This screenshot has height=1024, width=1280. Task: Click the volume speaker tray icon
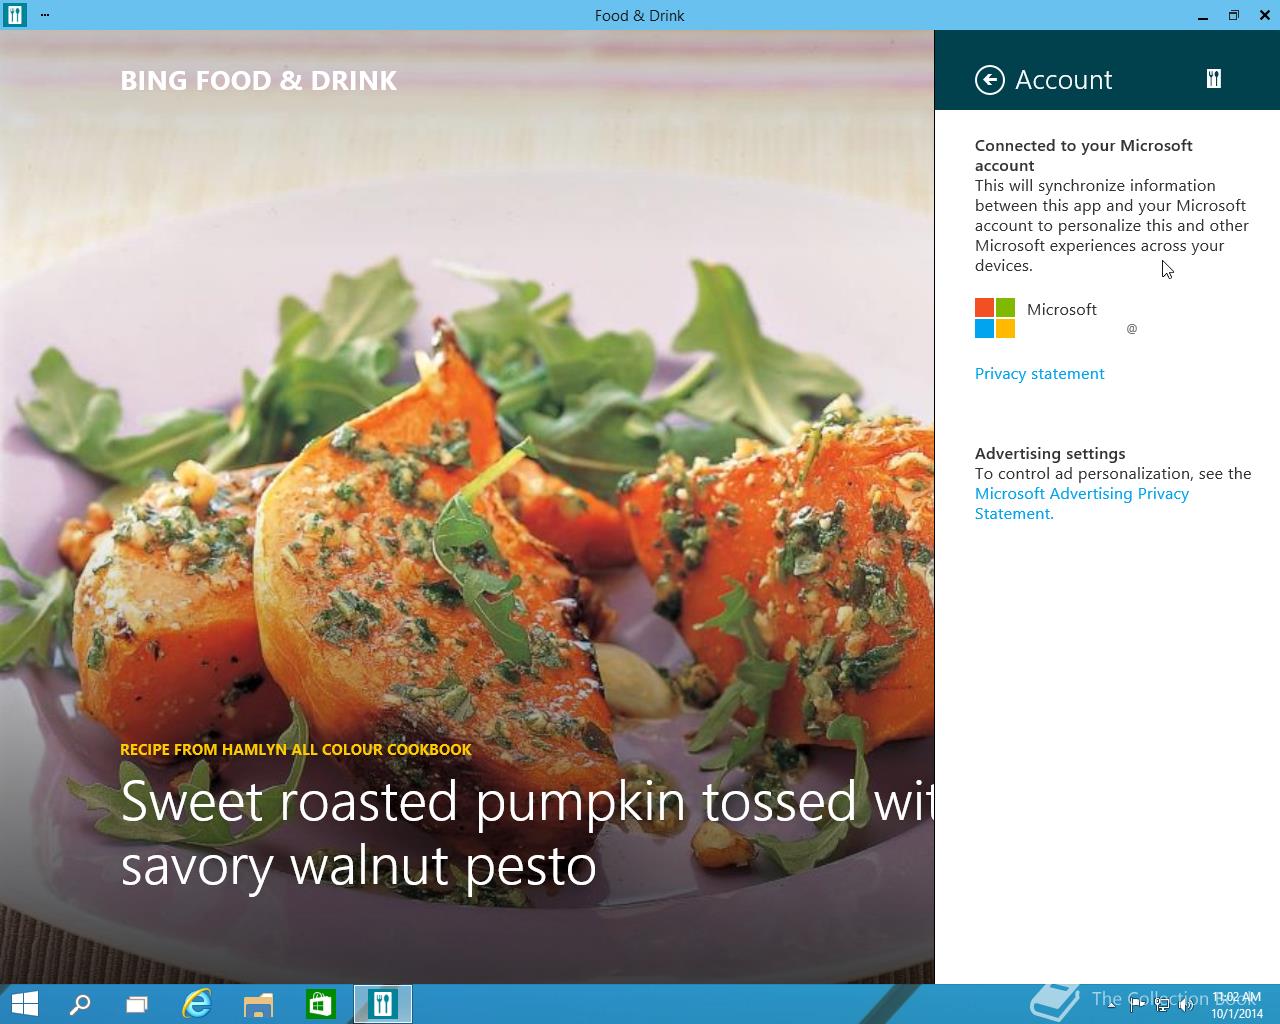pyautogui.click(x=1186, y=1005)
